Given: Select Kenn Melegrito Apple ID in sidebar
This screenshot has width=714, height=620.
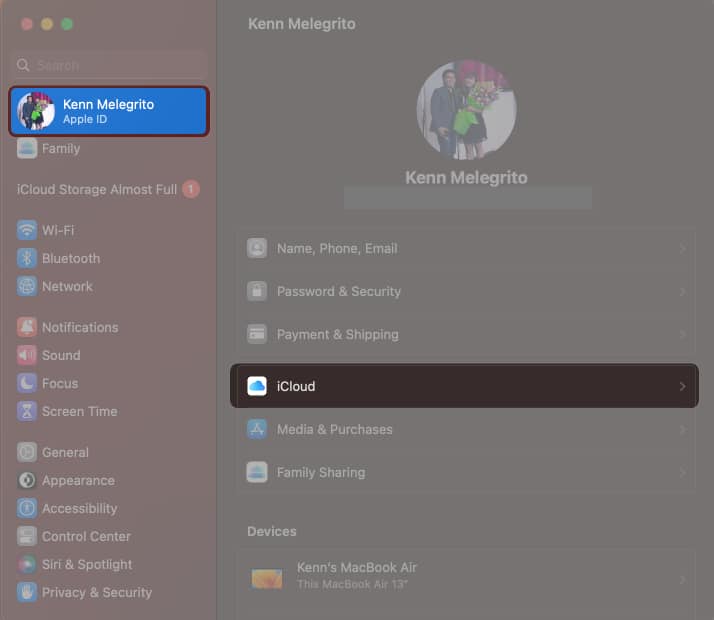Looking at the screenshot, I should point(109,111).
